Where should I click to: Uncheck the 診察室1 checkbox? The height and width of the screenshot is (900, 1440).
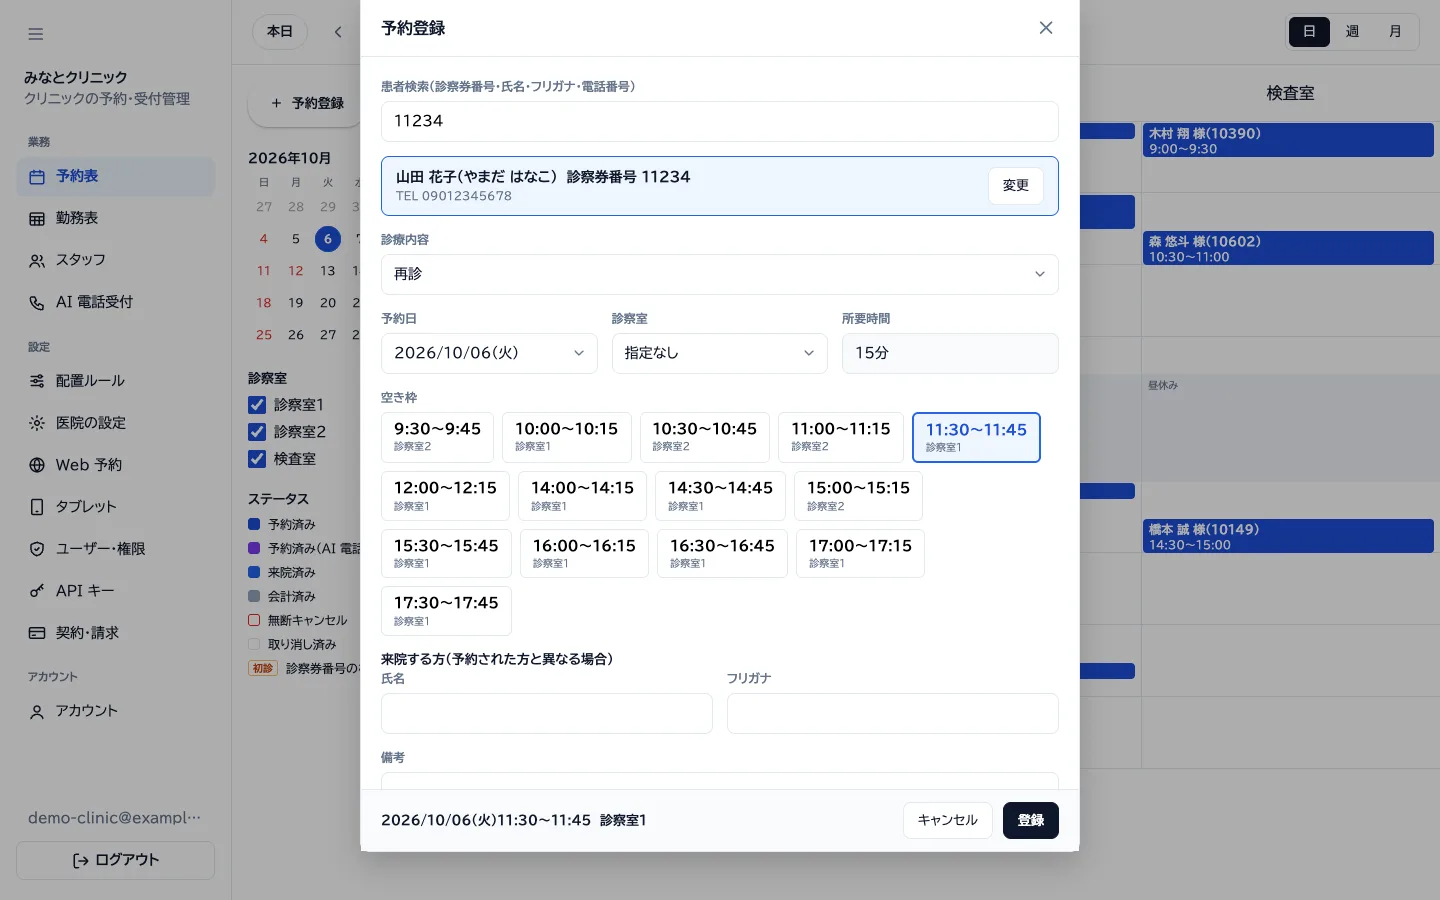[x=257, y=405]
